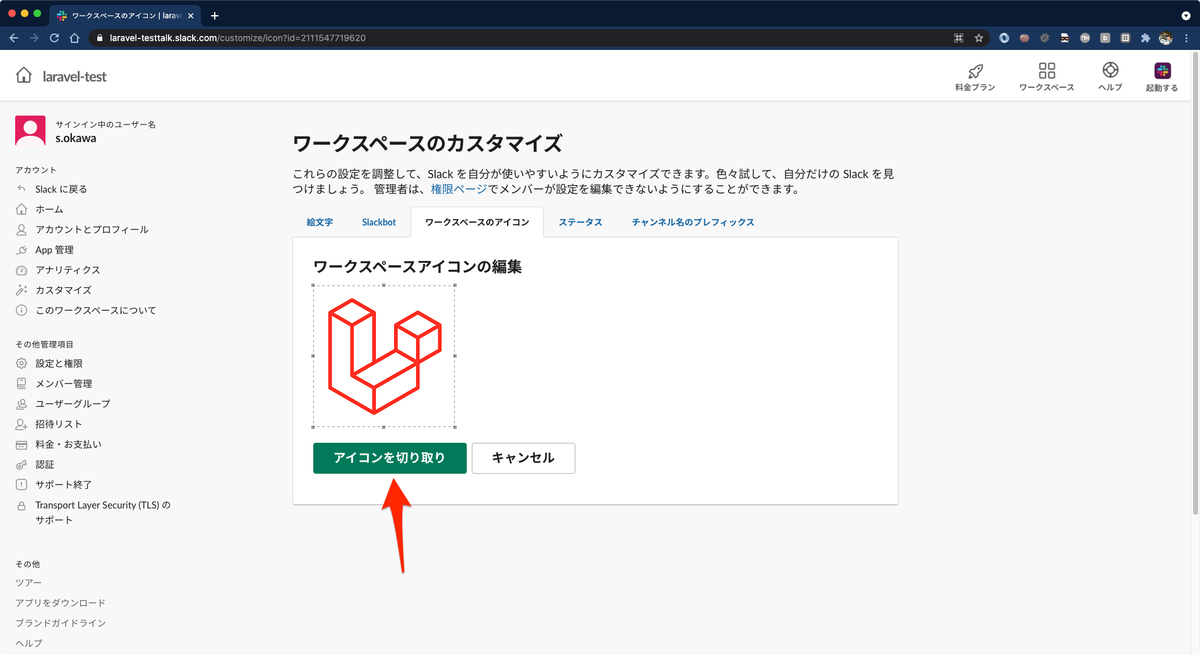The width and height of the screenshot is (1200, 655).
Task: Open a new browser tab
Action: (x=214, y=15)
